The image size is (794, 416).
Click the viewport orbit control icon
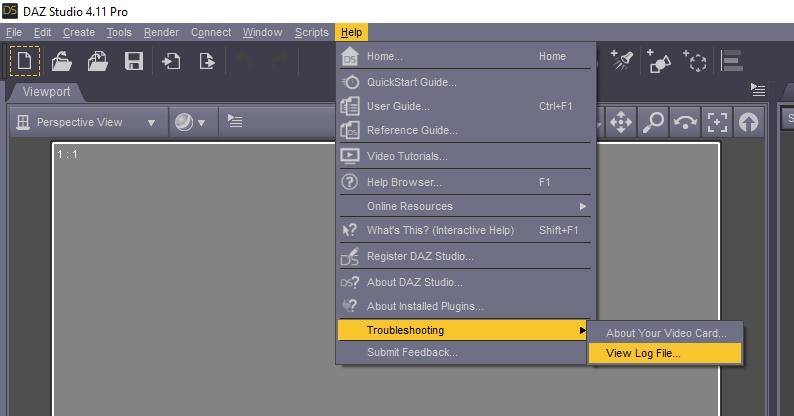pyautogui.click(x=685, y=122)
